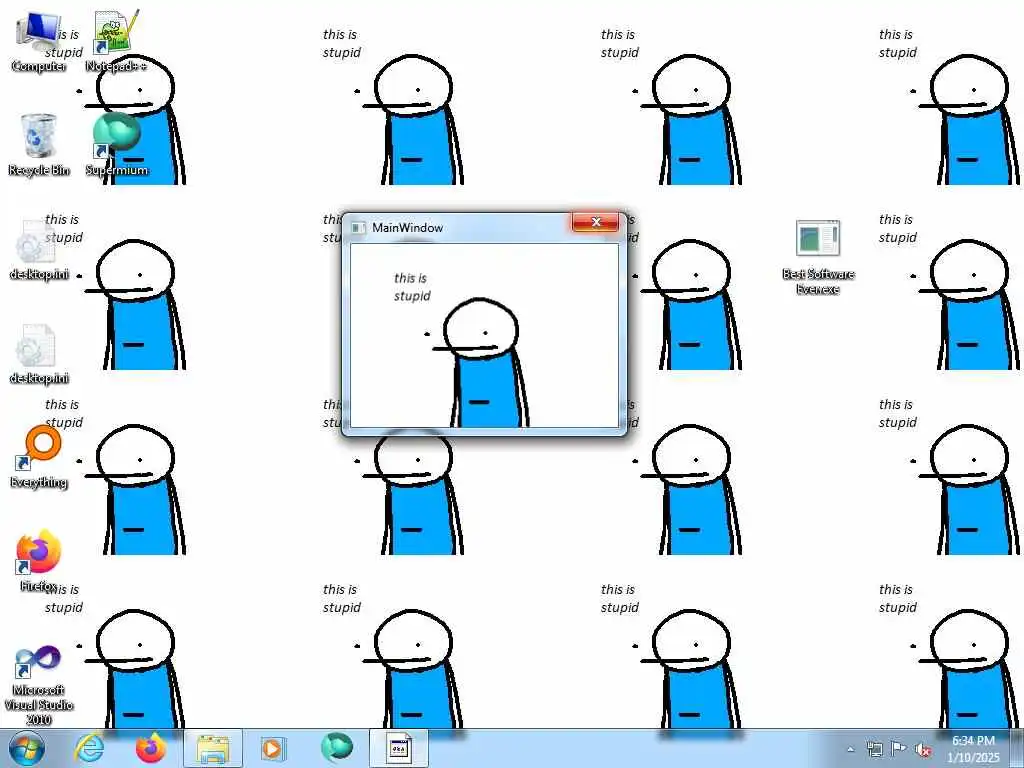Select the Computer desktop icon
Viewport: 1024px width, 768px height.
pyautogui.click(x=39, y=42)
